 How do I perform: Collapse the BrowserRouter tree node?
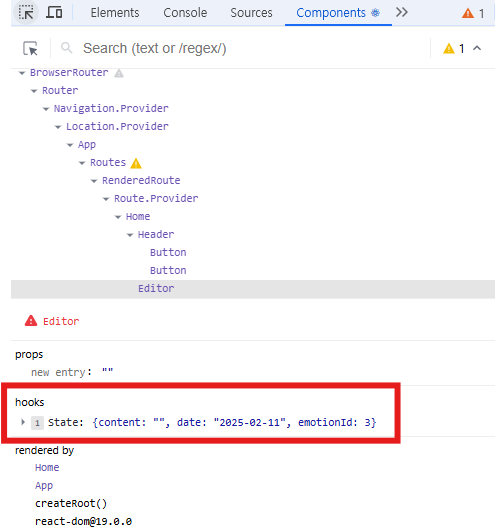(x=22, y=73)
